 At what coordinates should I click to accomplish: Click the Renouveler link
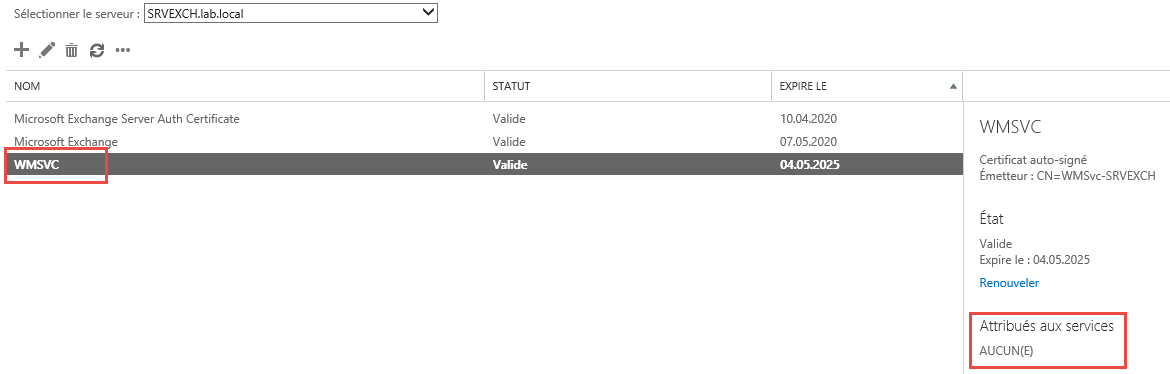[1009, 283]
